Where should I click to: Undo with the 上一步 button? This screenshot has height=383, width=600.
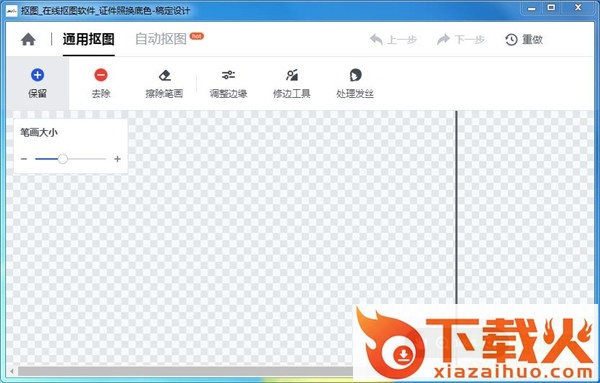tap(393, 39)
